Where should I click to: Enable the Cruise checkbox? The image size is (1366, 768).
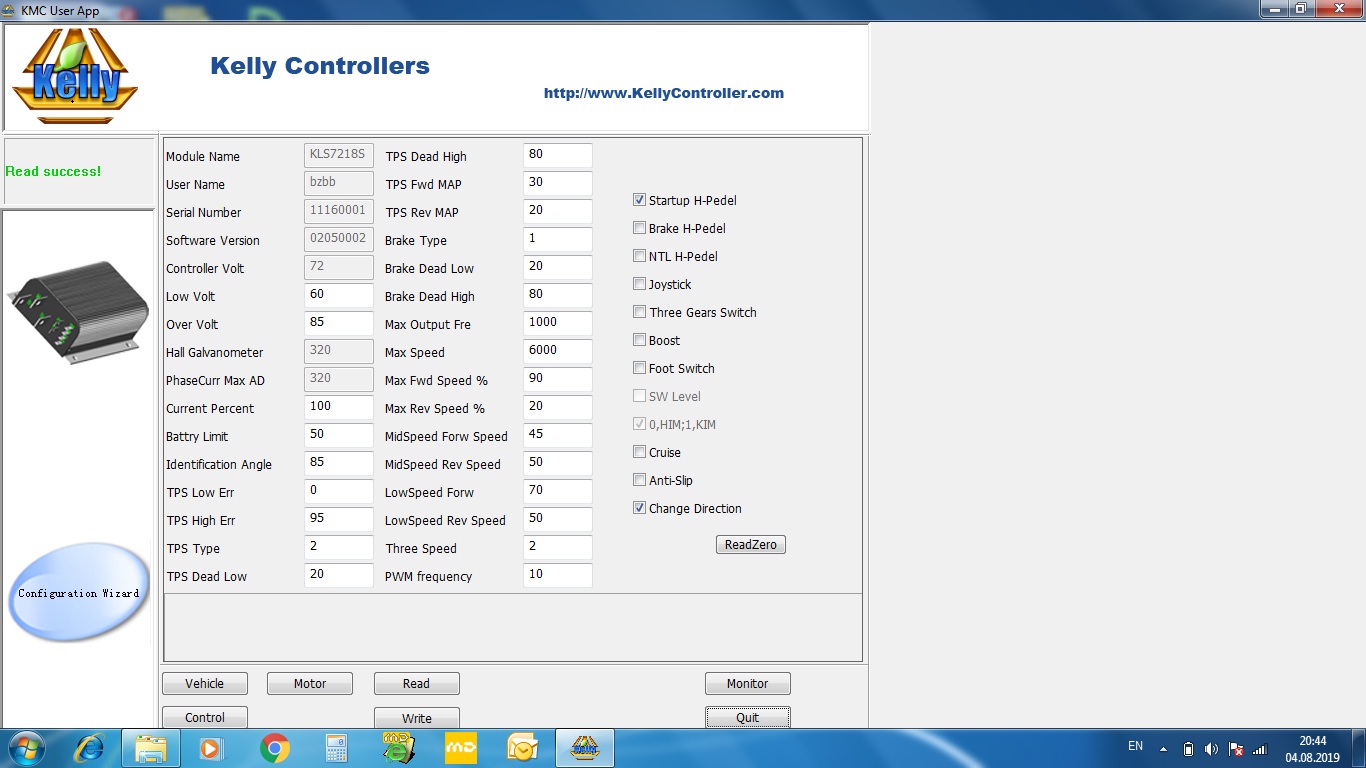point(640,452)
